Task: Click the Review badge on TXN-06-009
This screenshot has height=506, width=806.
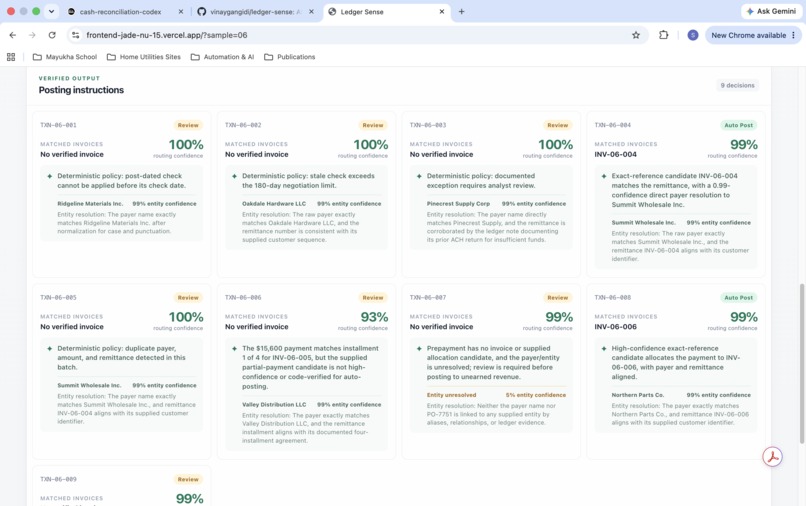Action: [x=188, y=479]
